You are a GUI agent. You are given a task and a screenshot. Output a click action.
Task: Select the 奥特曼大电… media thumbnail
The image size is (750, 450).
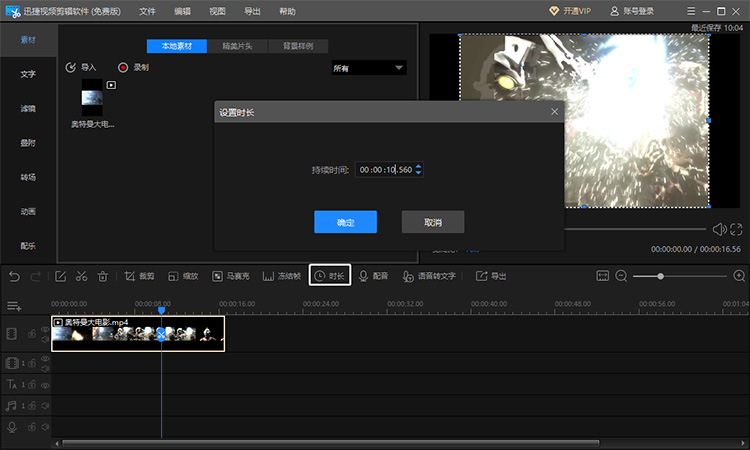click(92, 98)
